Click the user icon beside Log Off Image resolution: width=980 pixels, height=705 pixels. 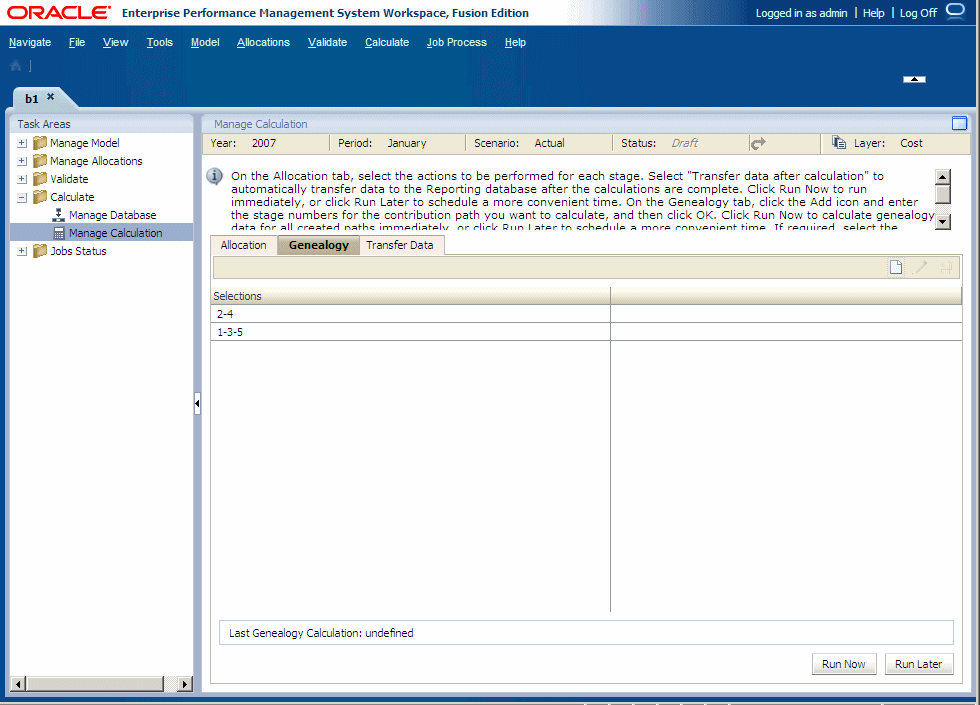click(957, 13)
